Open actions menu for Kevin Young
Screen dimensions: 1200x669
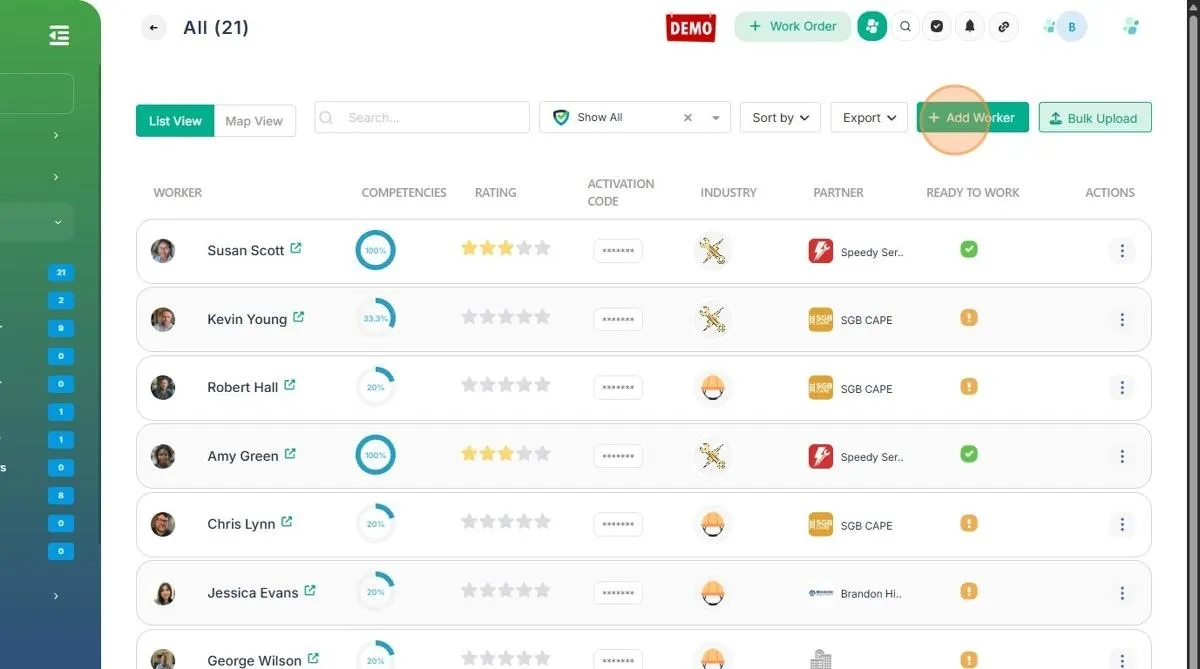pyautogui.click(x=1121, y=320)
